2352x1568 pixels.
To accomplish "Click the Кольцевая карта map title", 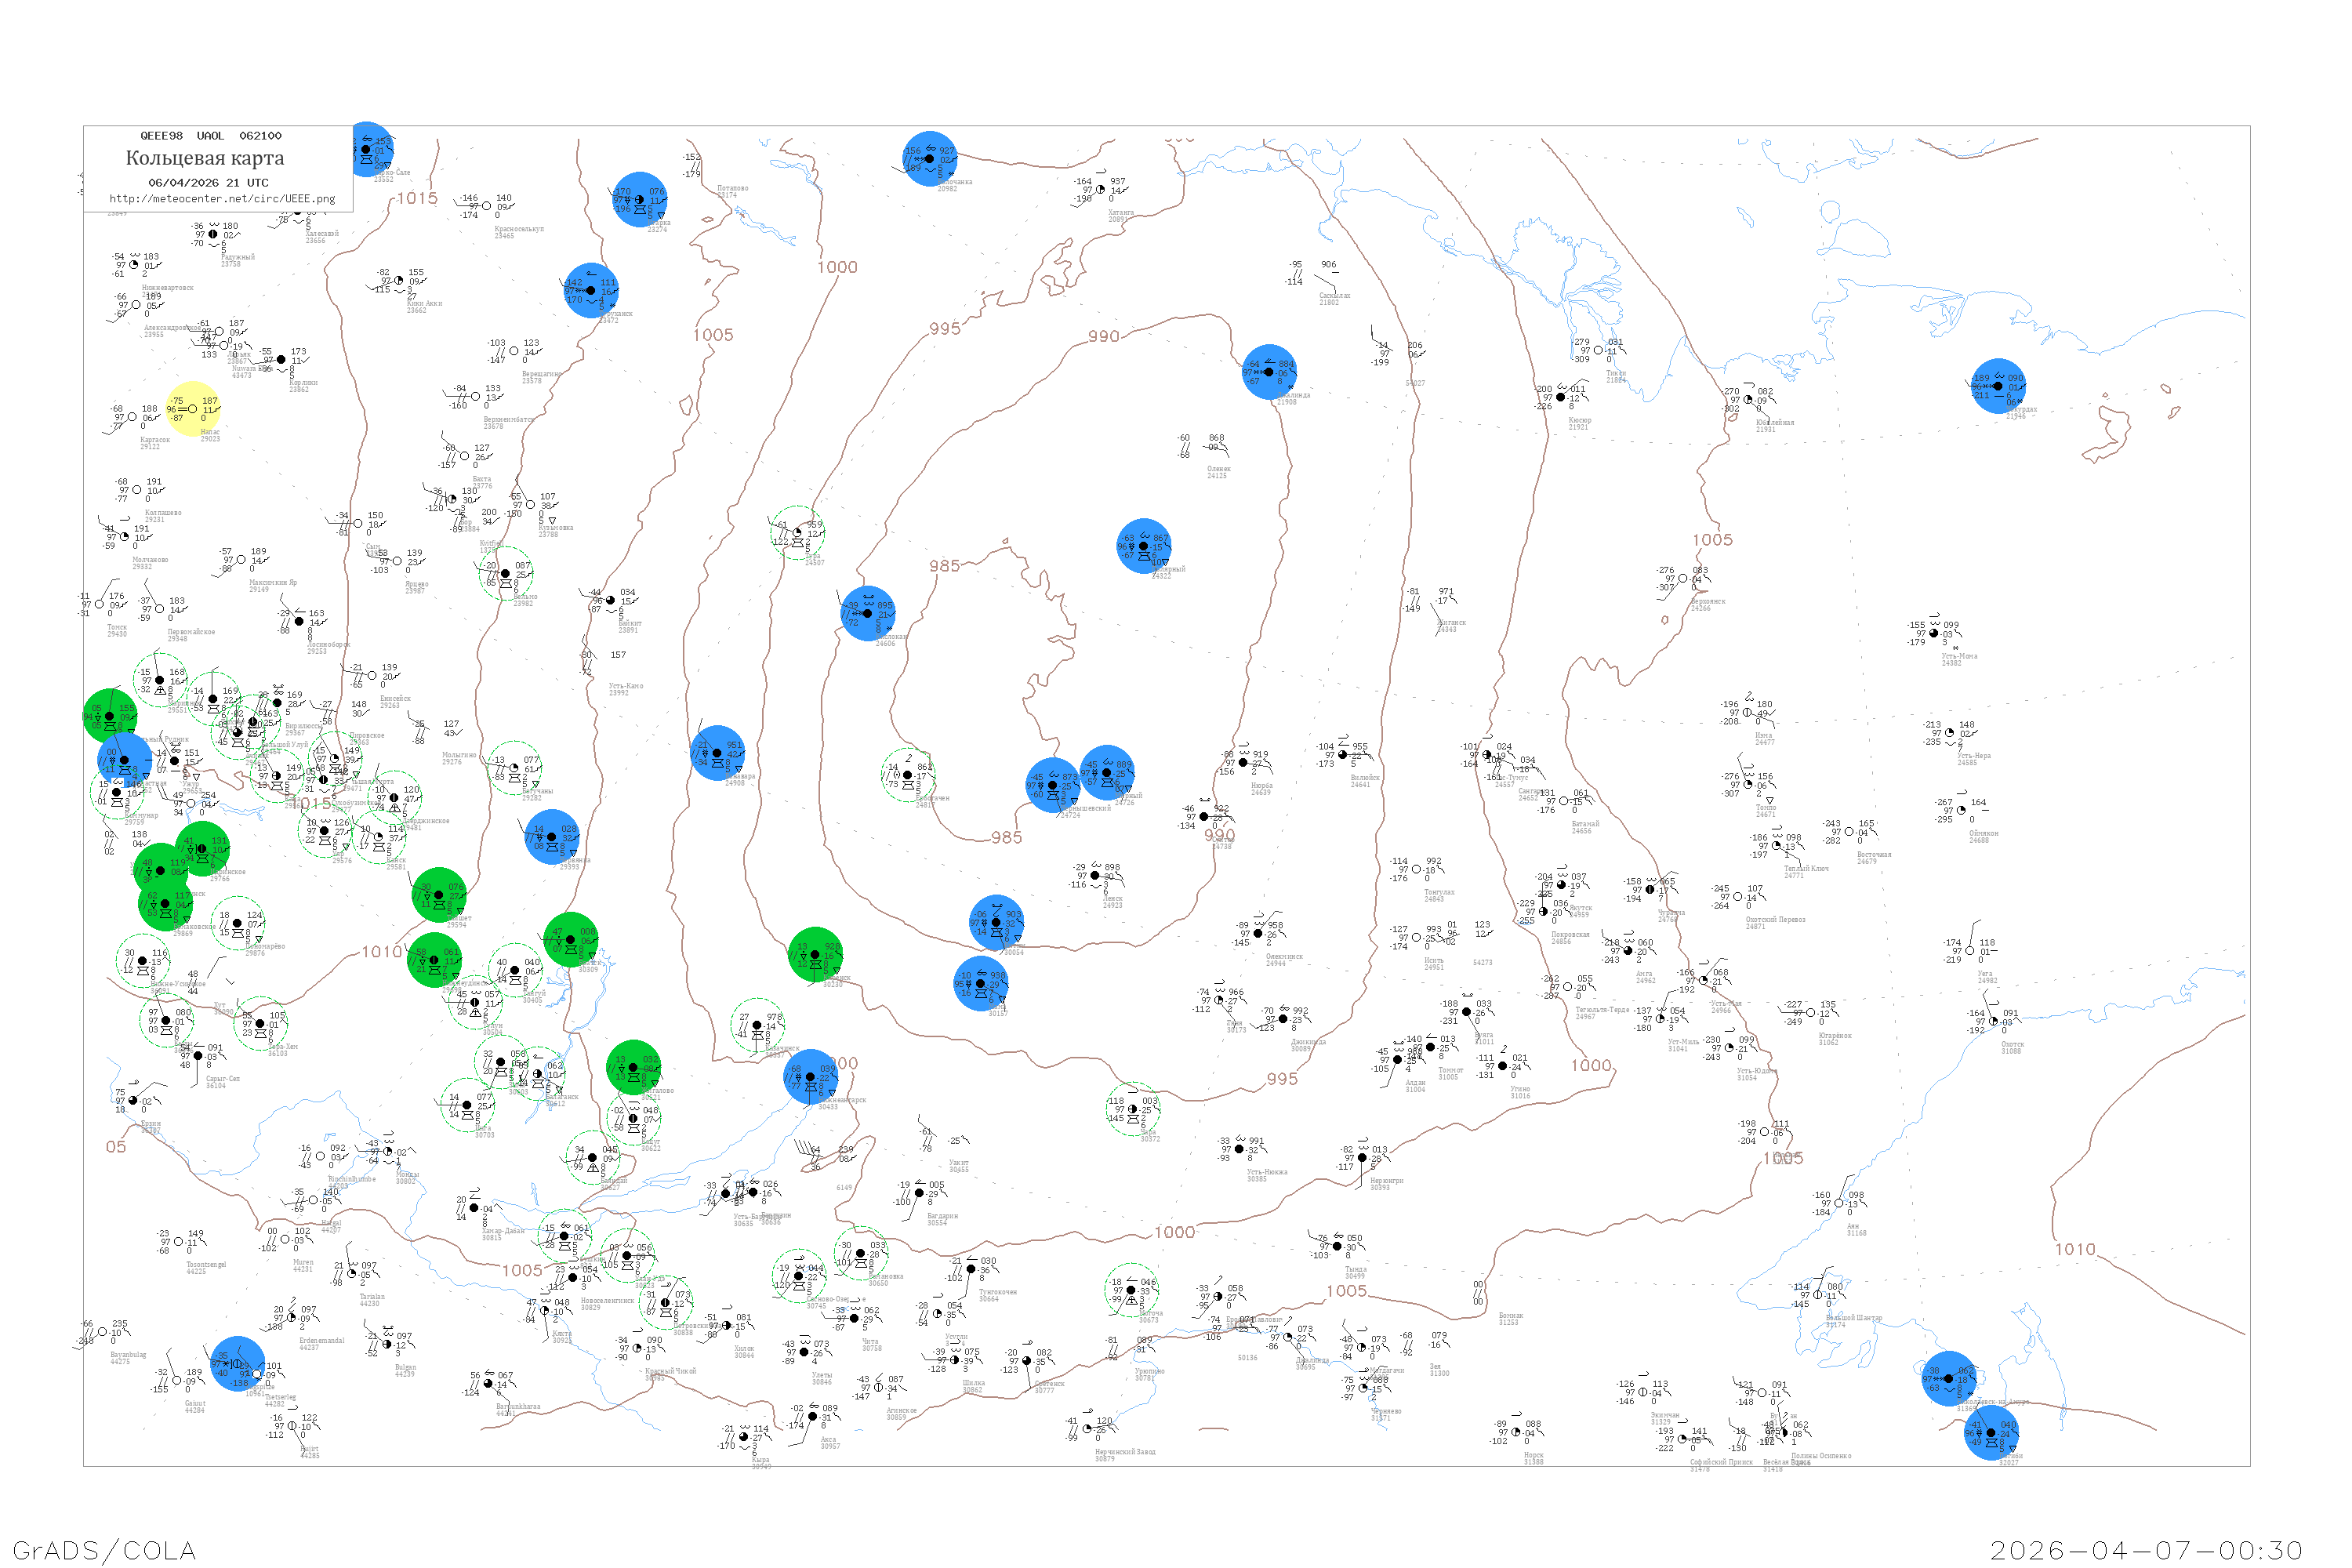I will 205,158.
